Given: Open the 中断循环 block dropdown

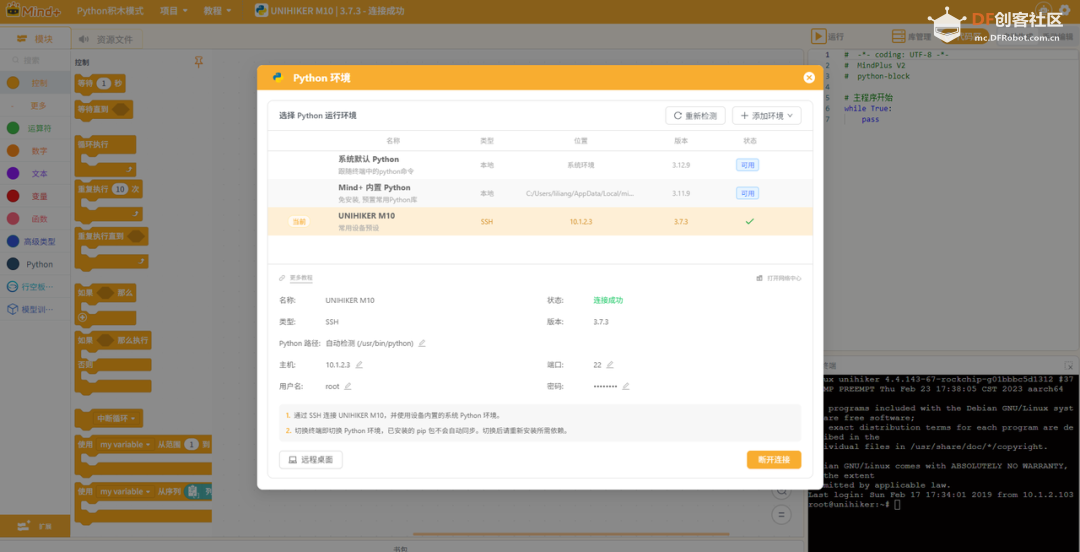Looking at the screenshot, I should point(118,418).
